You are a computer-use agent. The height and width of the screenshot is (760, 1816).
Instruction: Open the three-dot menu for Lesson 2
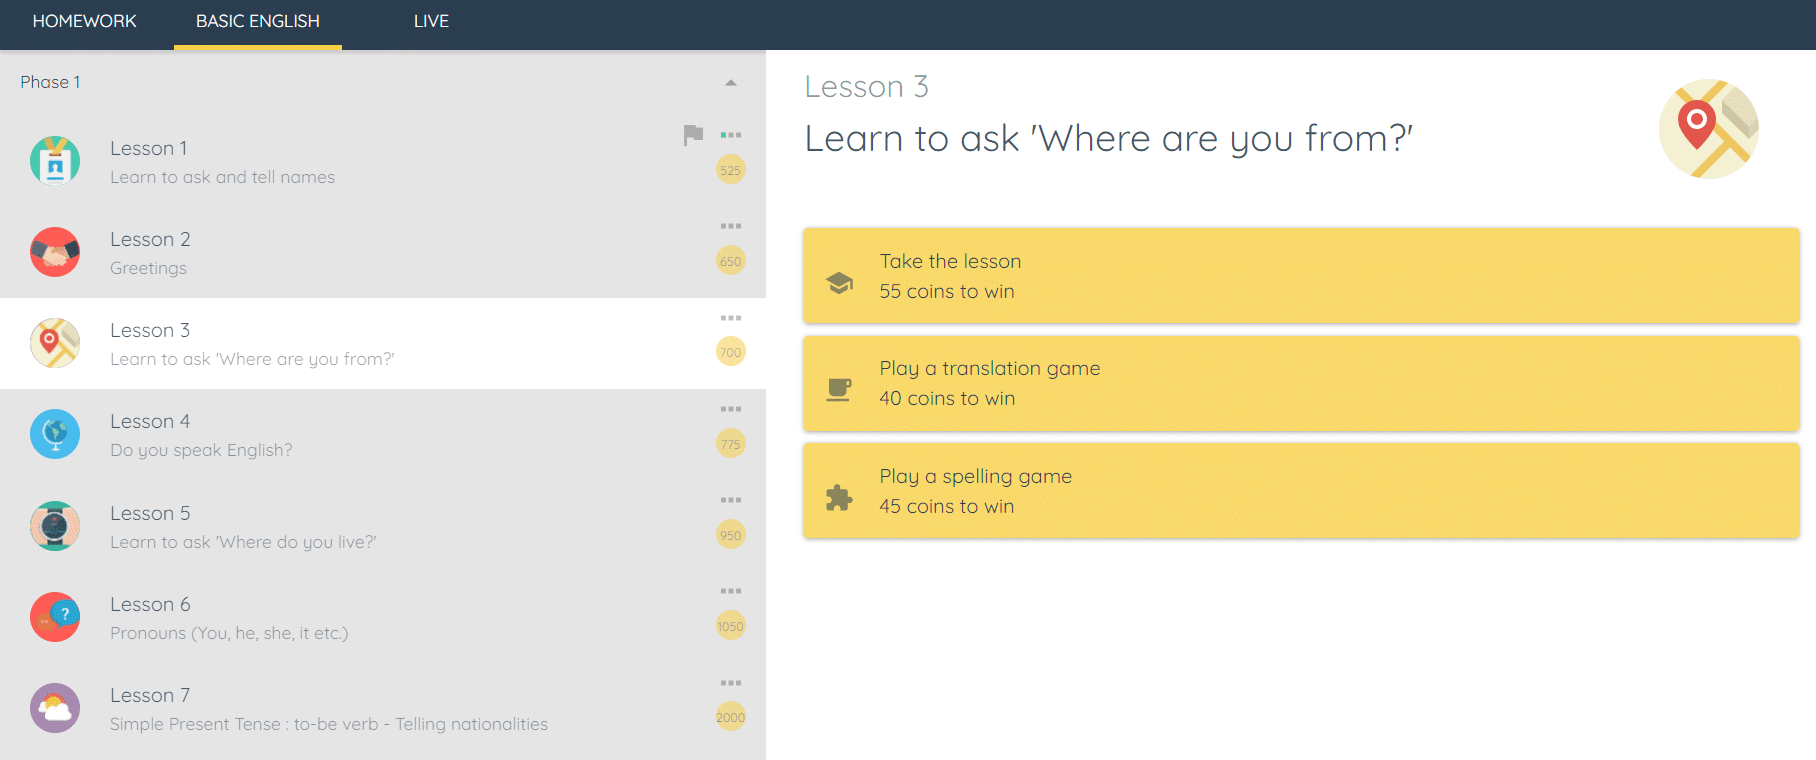(x=731, y=226)
